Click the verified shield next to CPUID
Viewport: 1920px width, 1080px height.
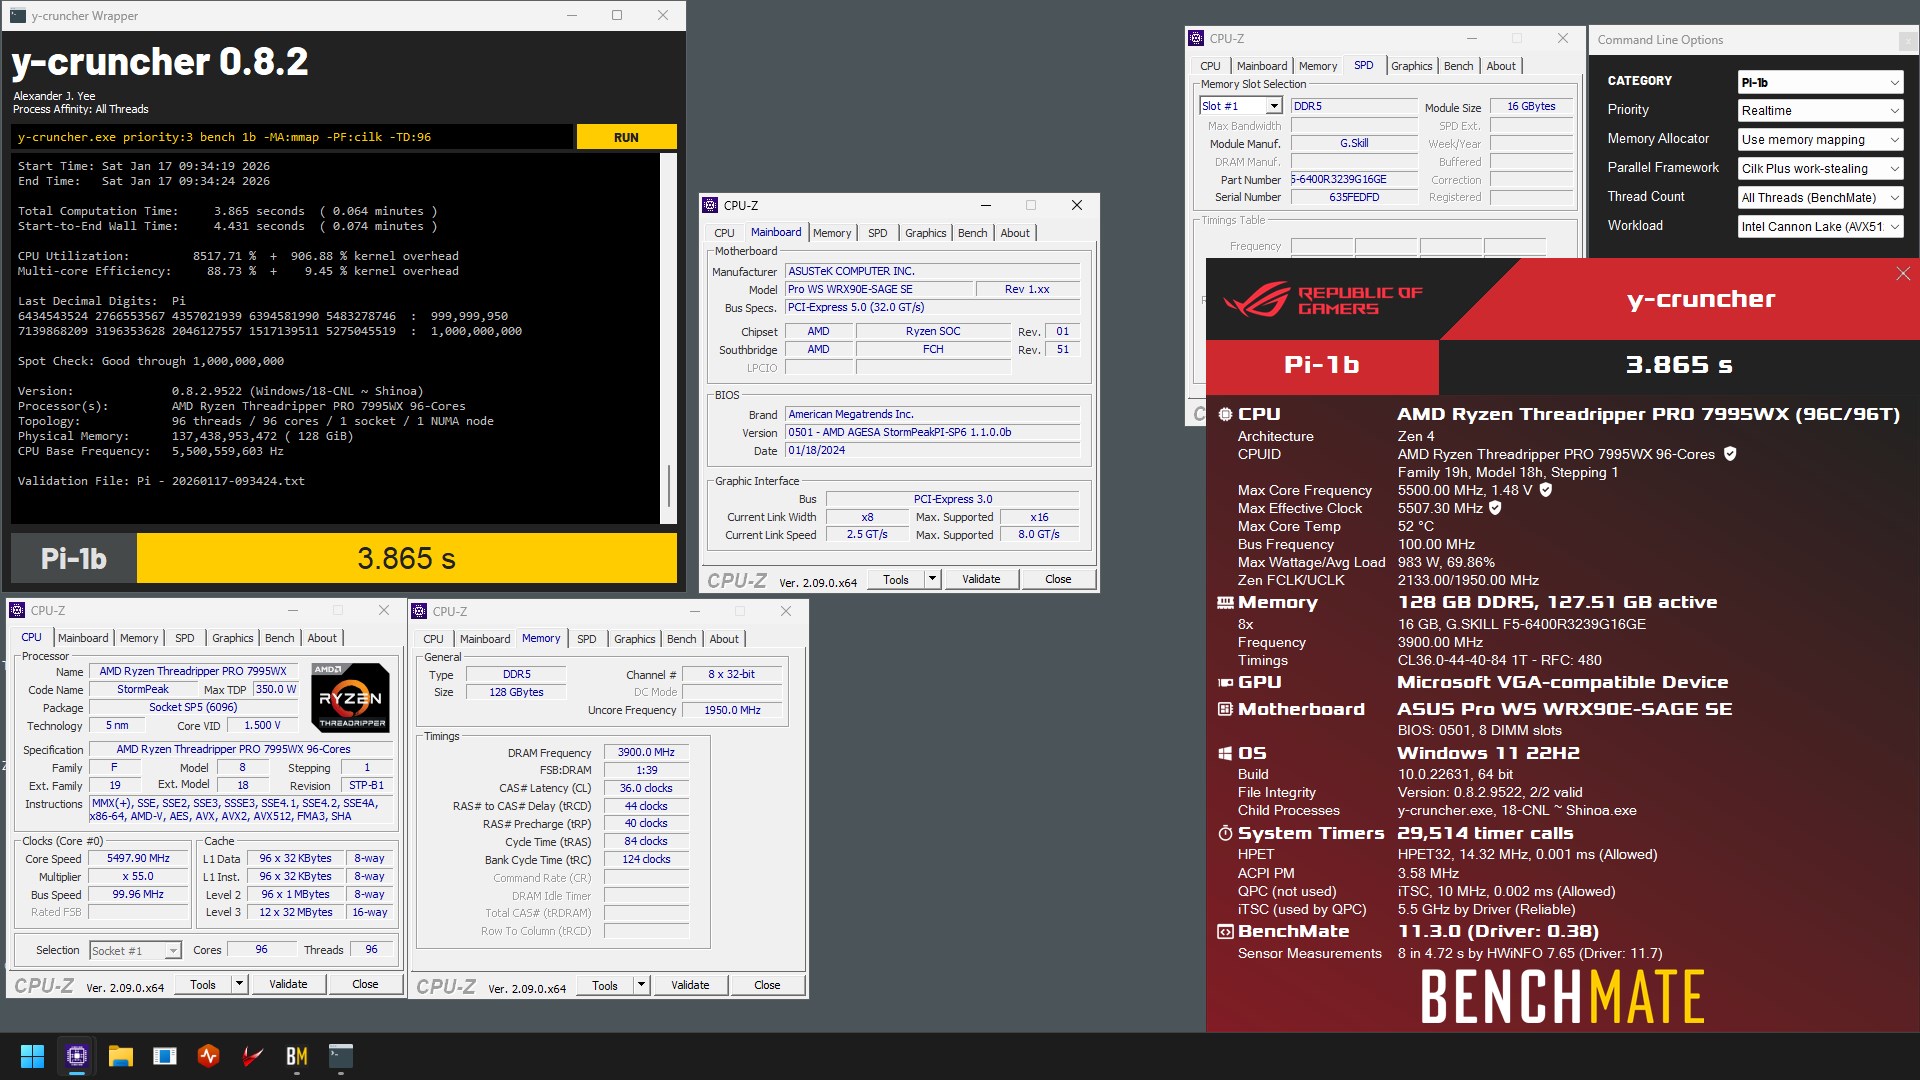pyautogui.click(x=1730, y=454)
